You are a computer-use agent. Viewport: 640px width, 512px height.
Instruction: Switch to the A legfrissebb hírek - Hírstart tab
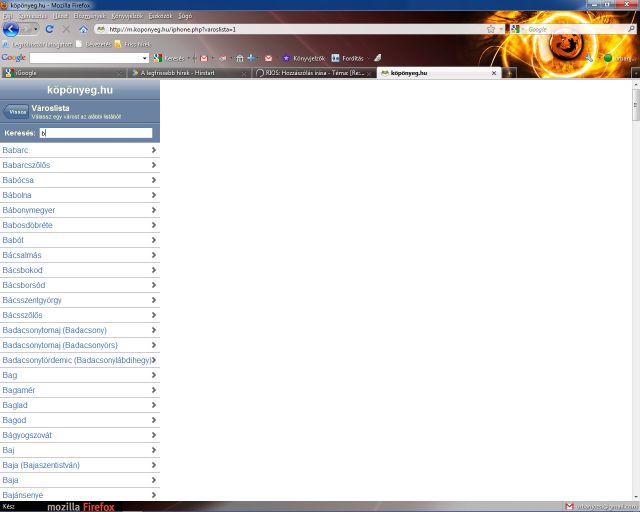[190, 73]
